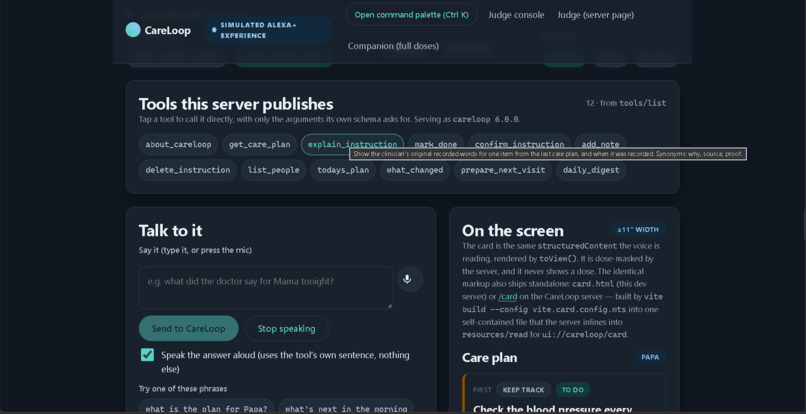Click the PAPA badge on Care plan

650,357
